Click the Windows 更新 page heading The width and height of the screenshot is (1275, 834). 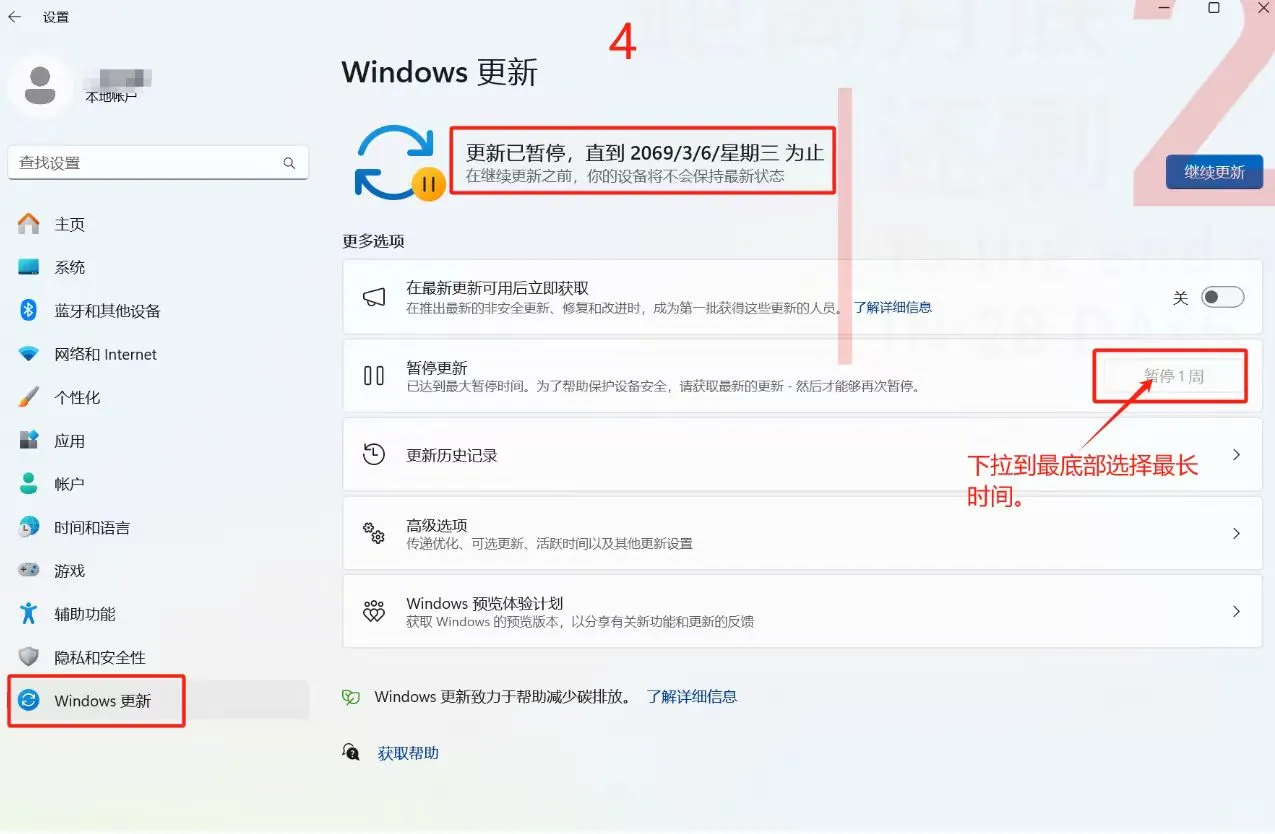tap(440, 72)
